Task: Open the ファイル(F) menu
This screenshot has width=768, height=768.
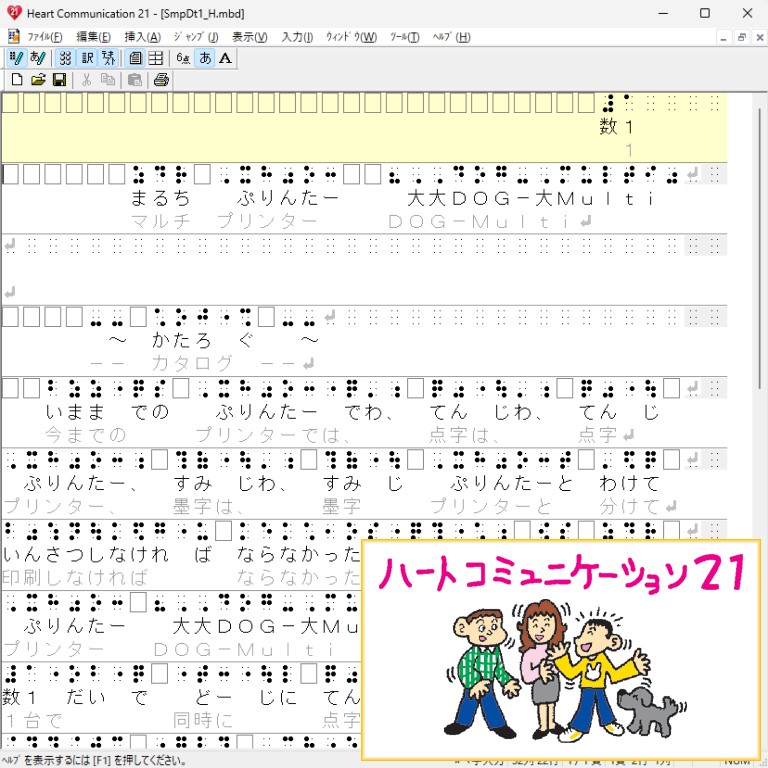Action: (45, 37)
